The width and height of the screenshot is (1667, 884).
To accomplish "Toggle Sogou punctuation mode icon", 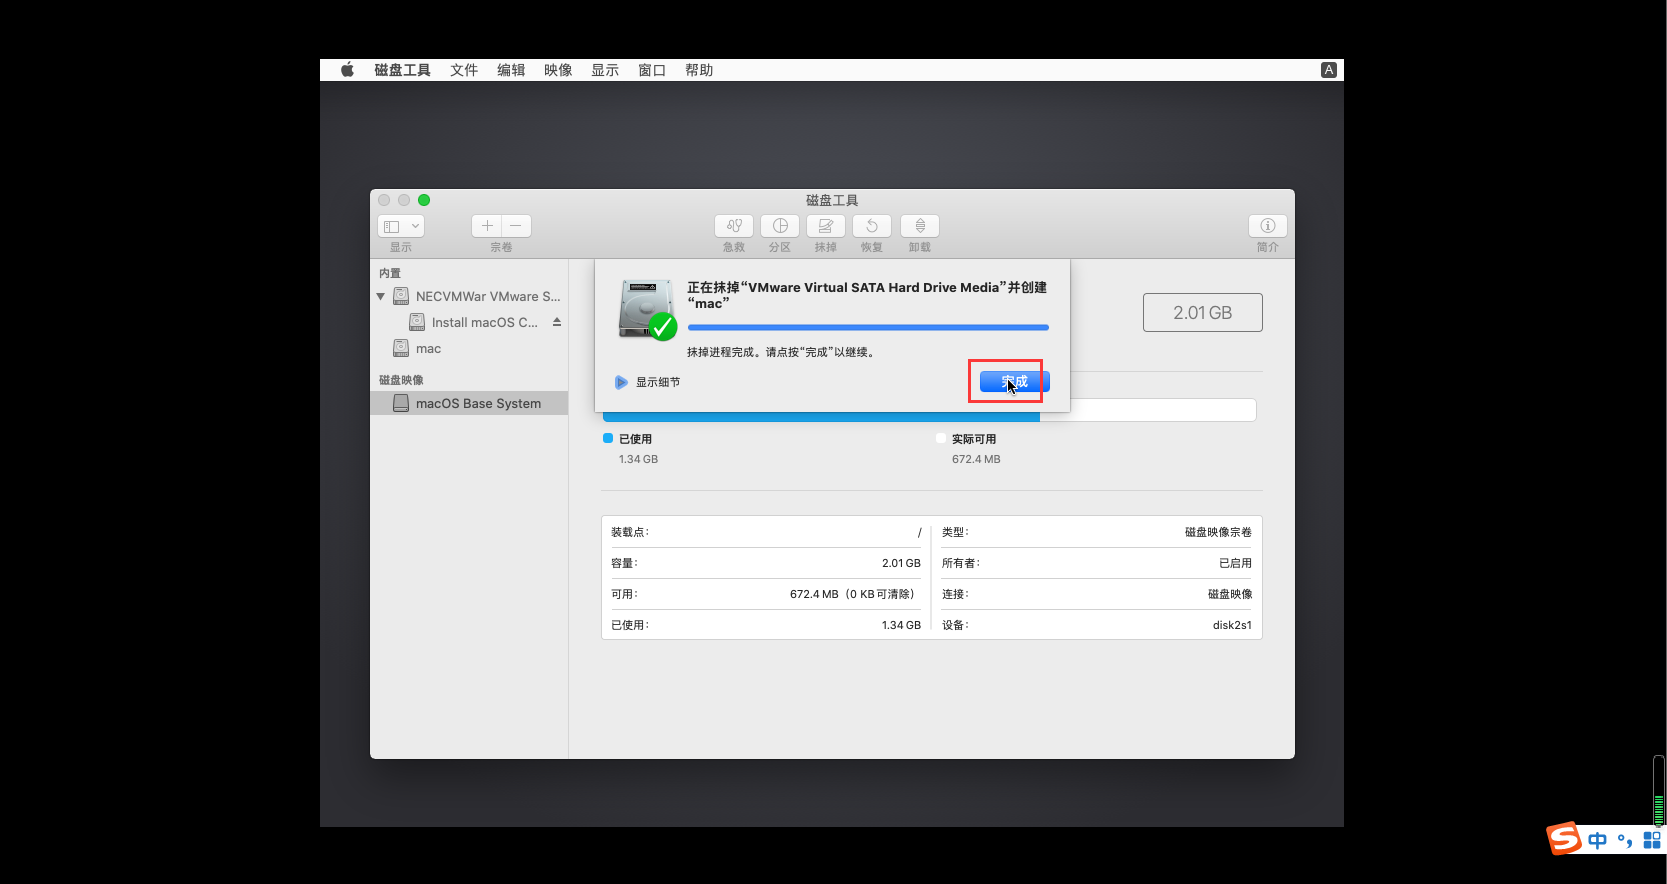I will [1625, 840].
